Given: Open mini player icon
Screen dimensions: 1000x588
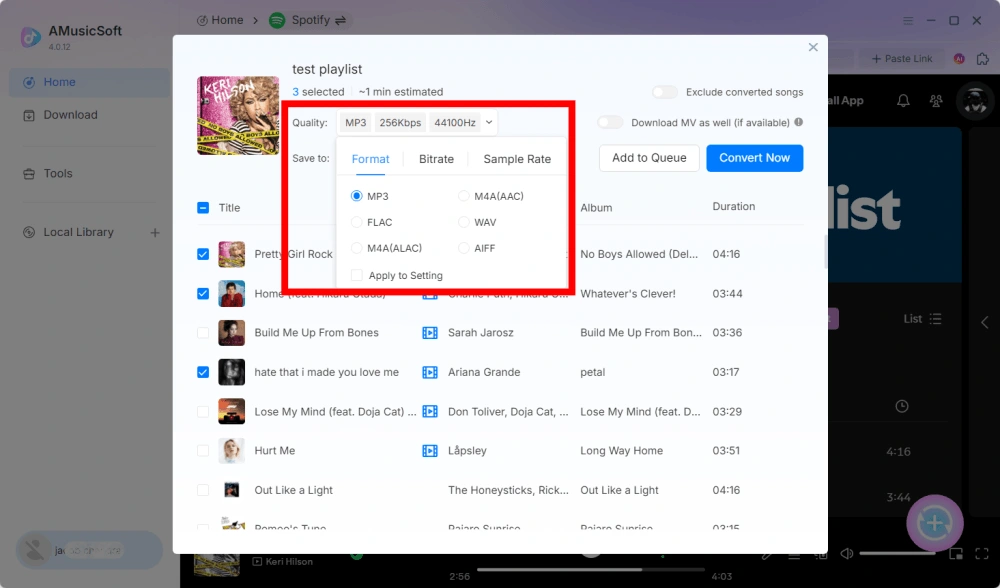Looking at the screenshot, I should tap(955, 554).
